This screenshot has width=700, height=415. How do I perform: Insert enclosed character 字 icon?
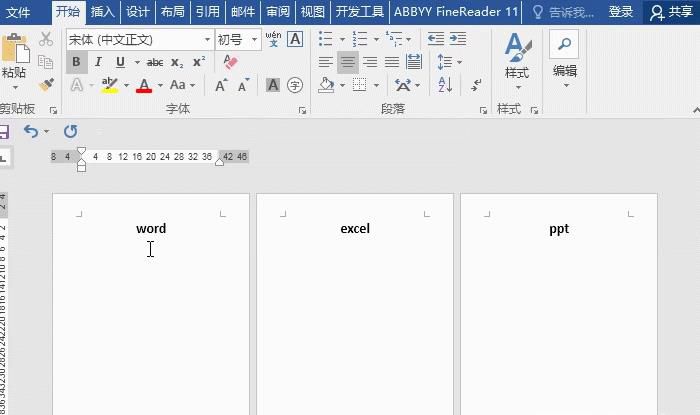coord(295,85)
